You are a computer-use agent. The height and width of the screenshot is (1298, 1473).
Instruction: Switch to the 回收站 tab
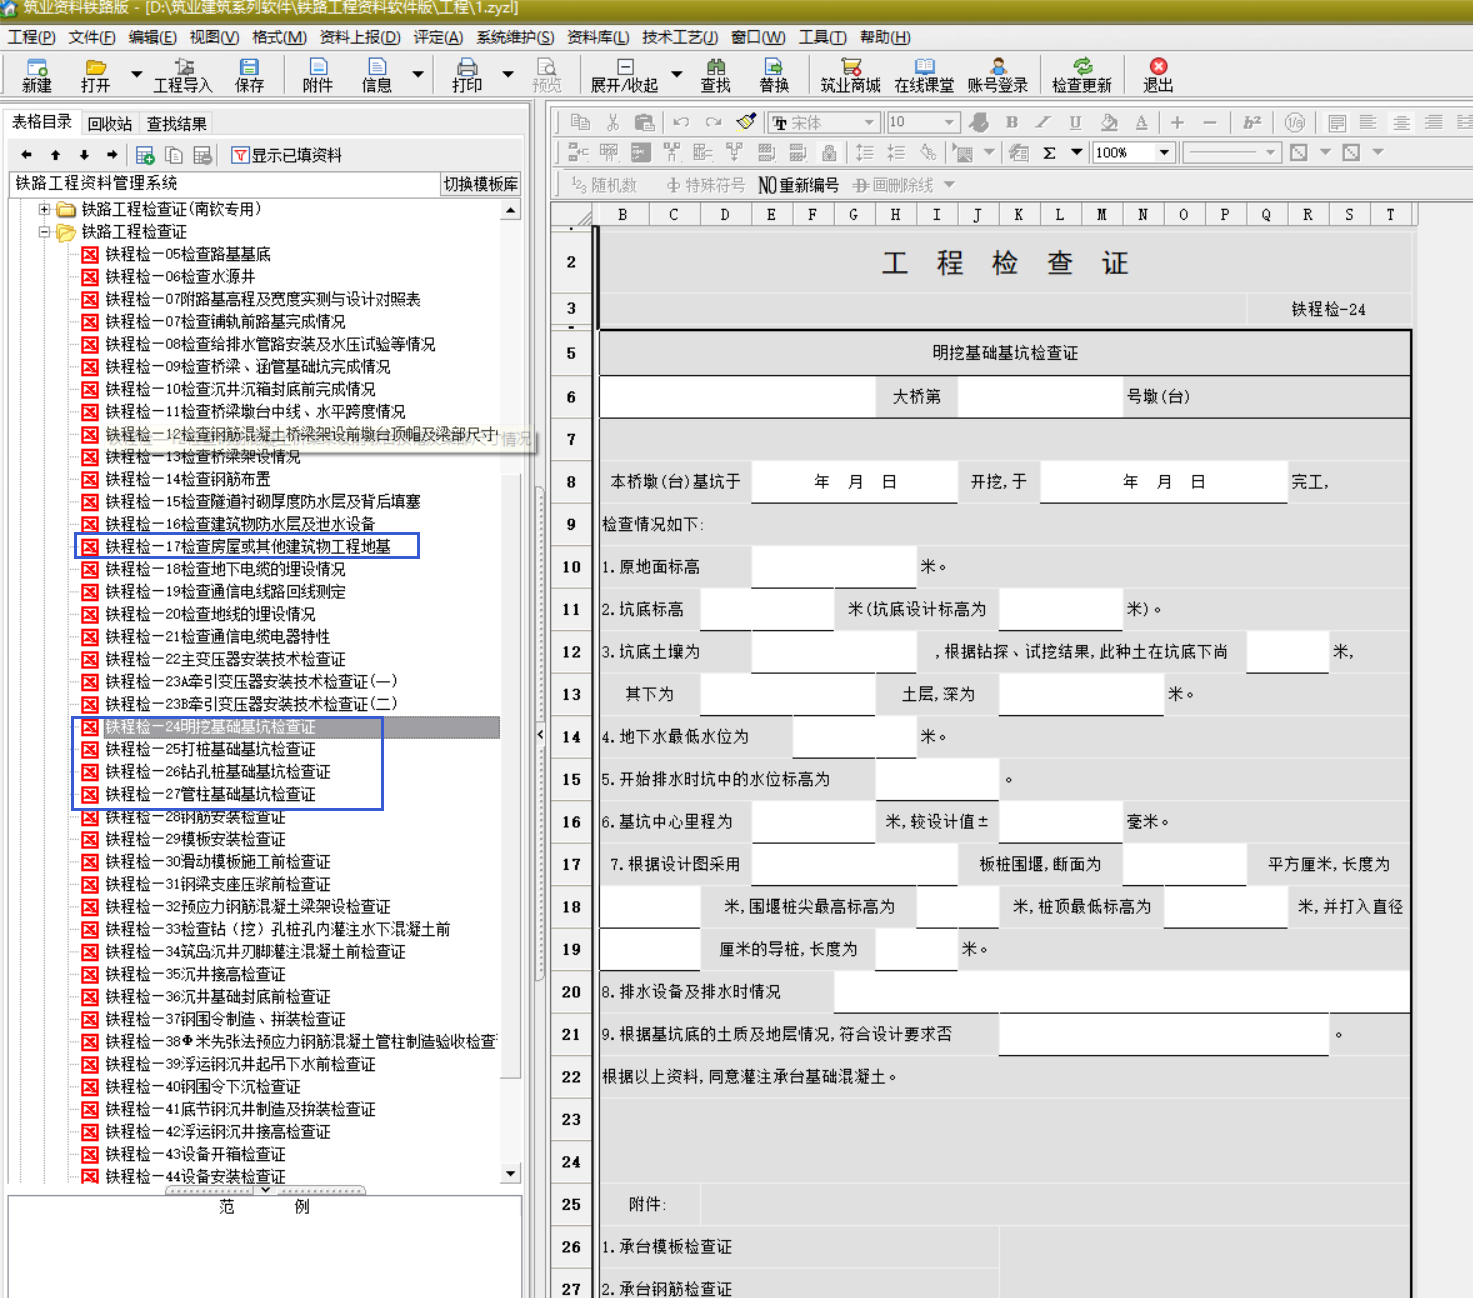pos(109,123)
